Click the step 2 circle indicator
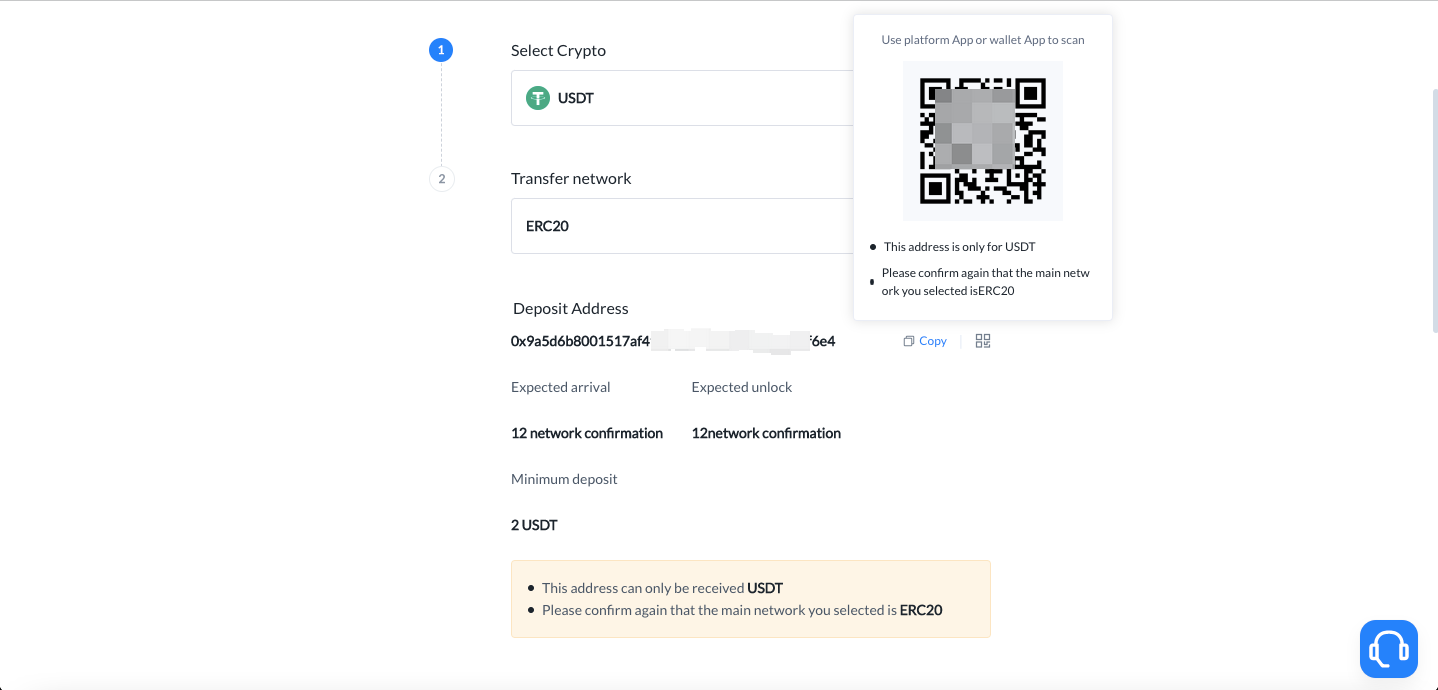The width and height of the screenshot is (1438, 690). (x=441, y=179)
